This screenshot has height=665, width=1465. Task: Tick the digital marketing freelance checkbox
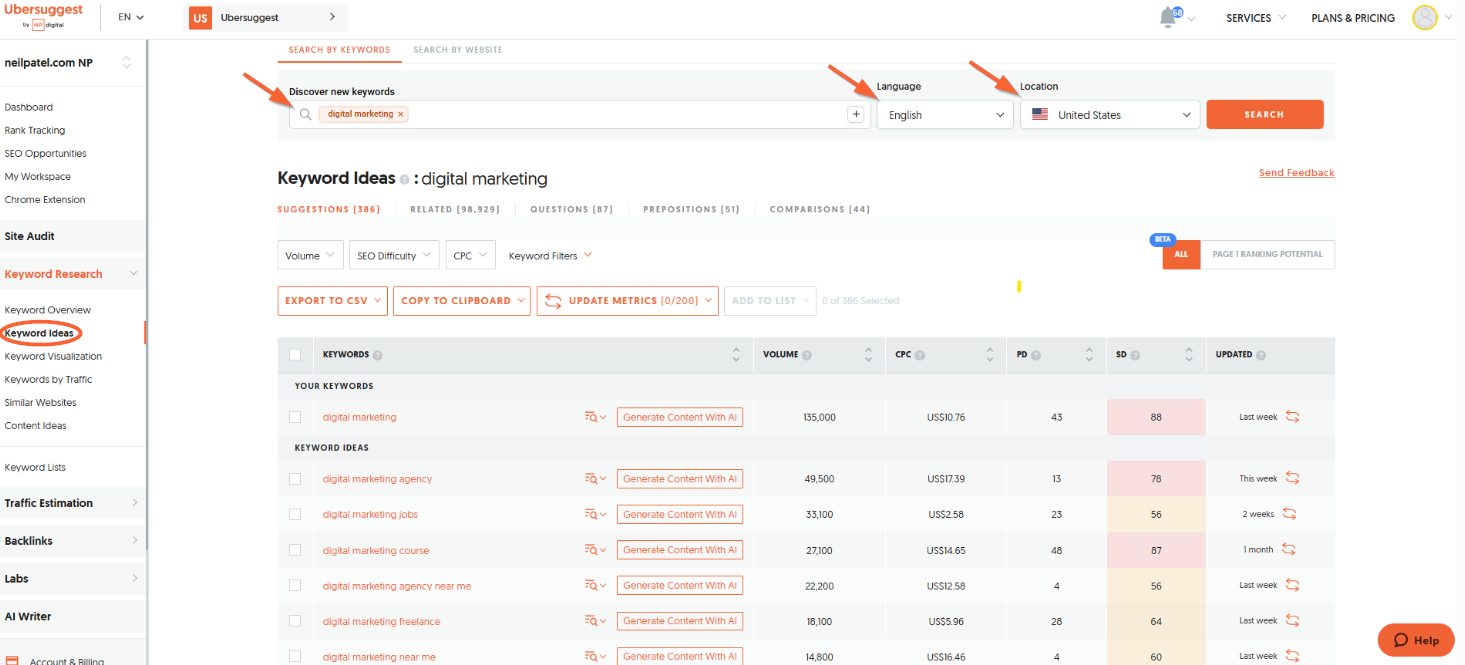[295, 621]
